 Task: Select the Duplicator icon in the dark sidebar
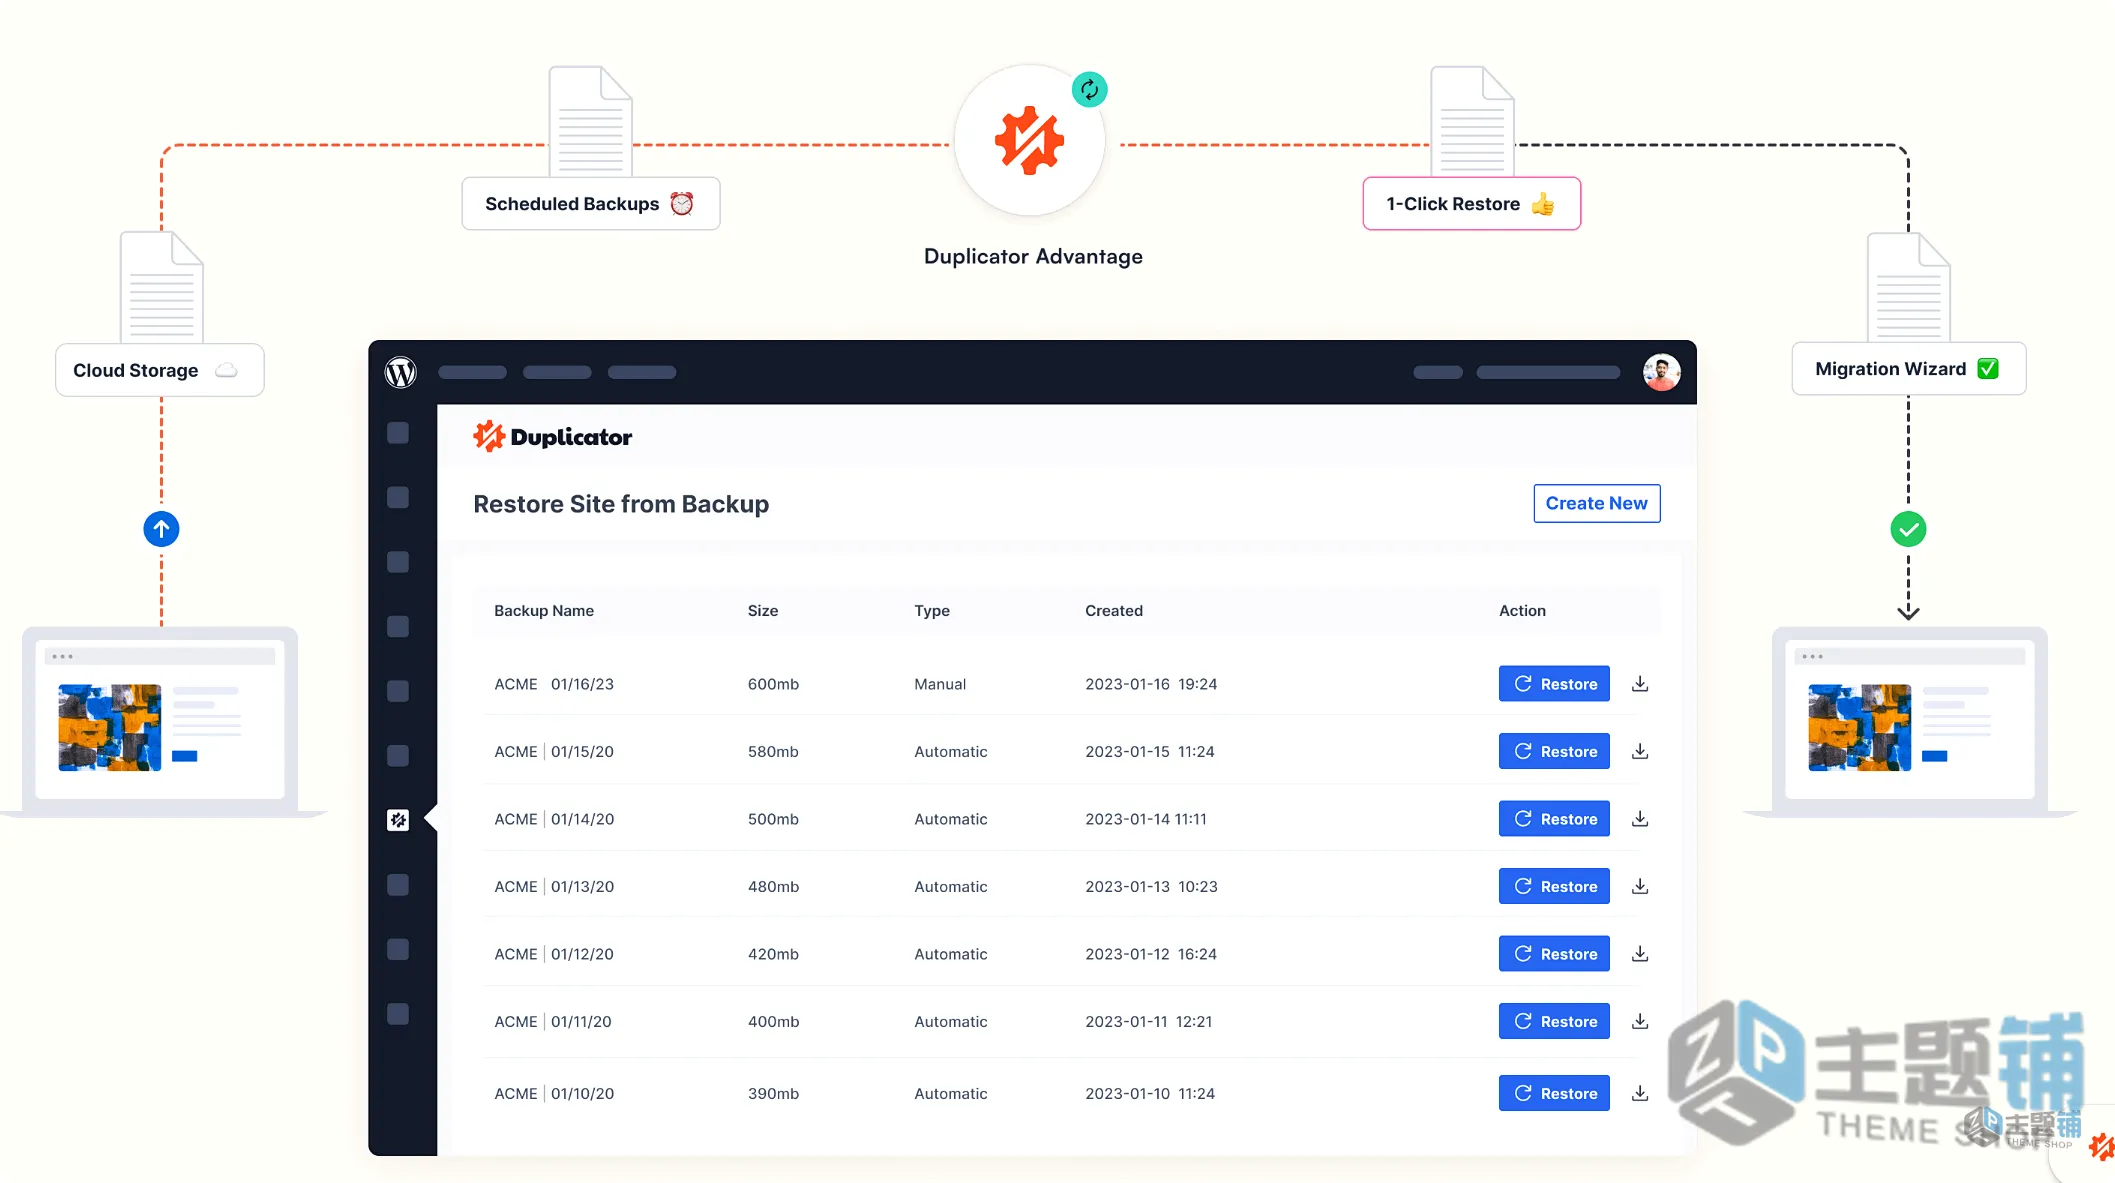pyautogui.click(x=398, y=820)
